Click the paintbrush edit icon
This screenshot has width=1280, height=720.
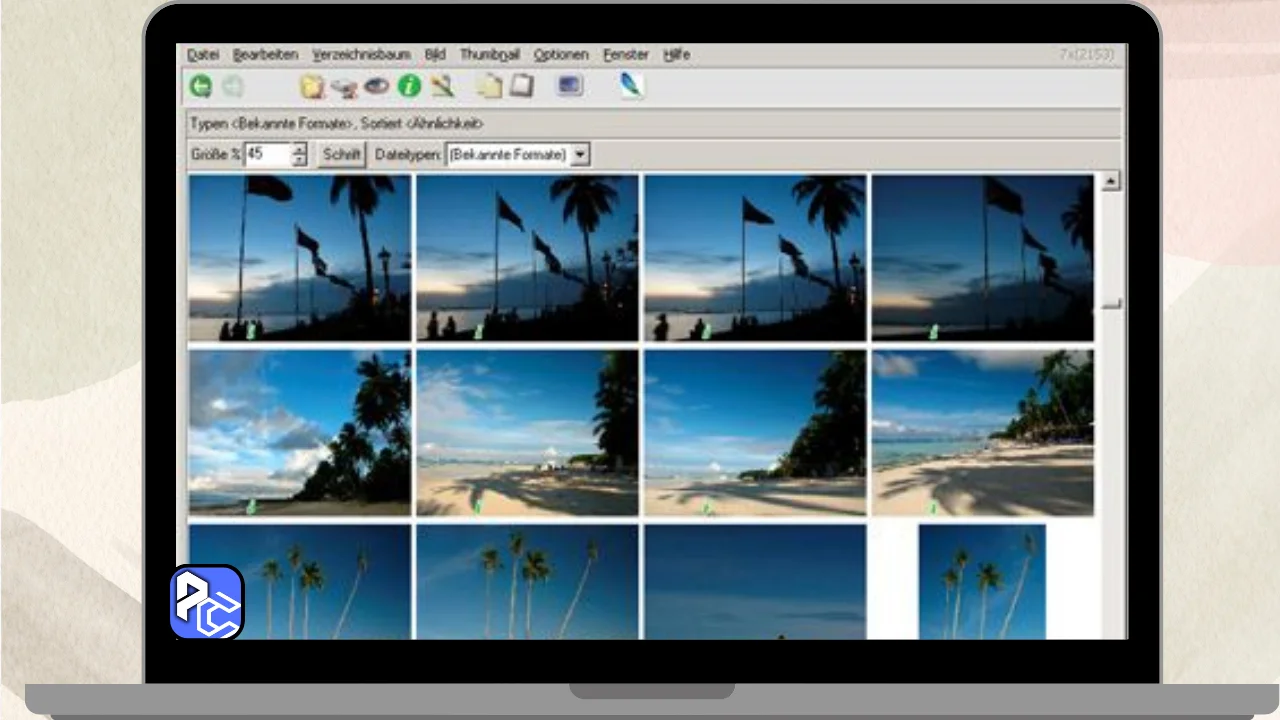click(442, 87)
